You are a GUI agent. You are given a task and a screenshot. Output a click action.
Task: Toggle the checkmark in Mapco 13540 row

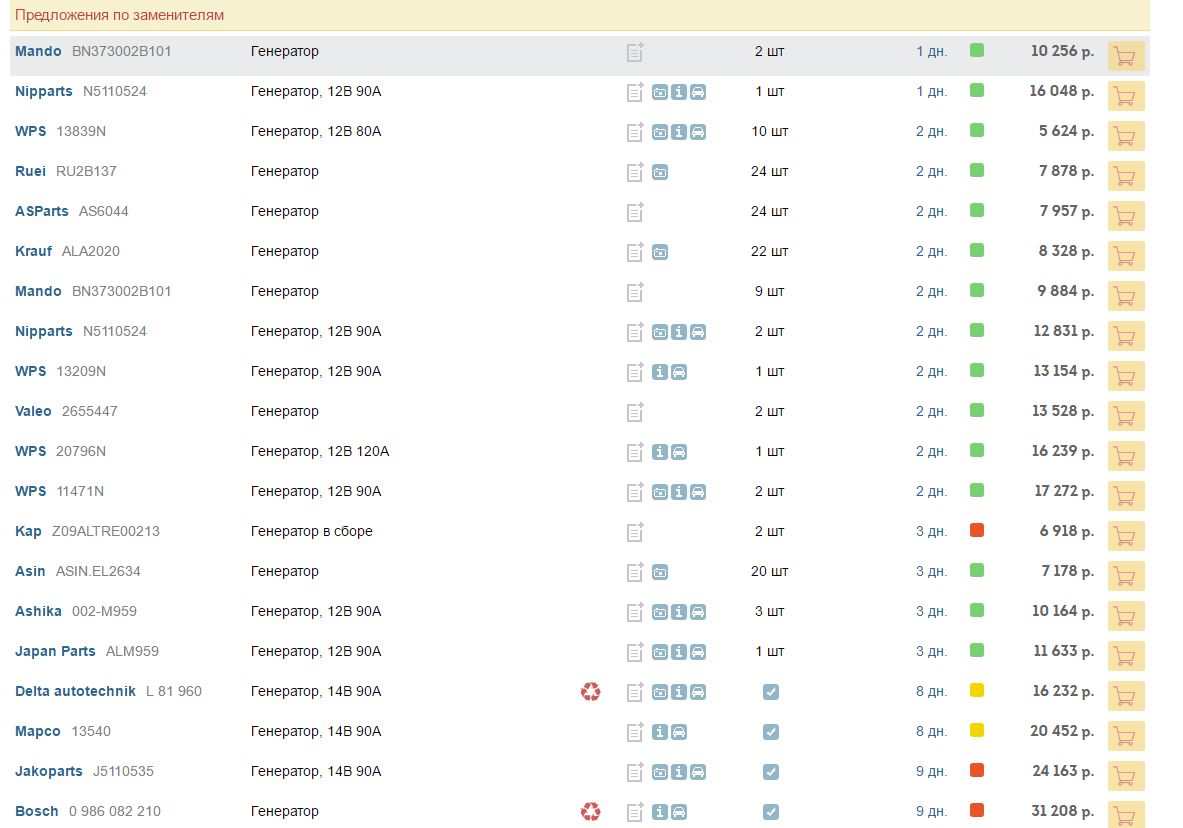[770, 732]
